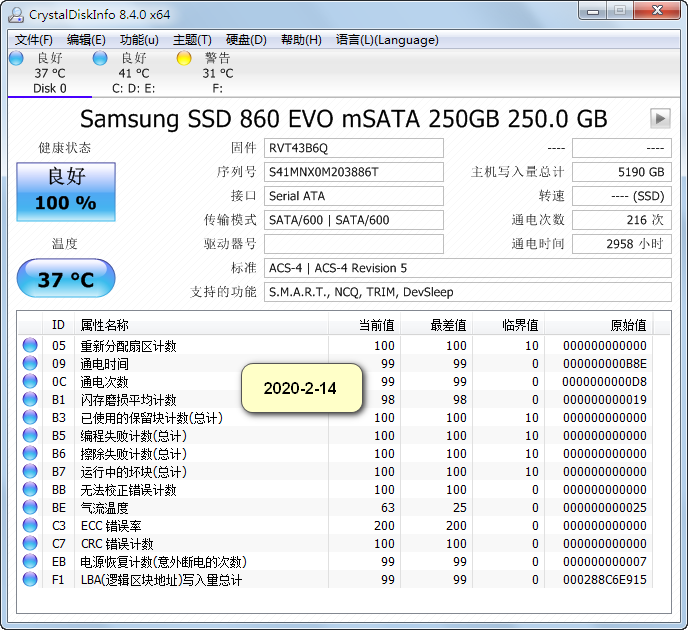Open the 功能(u) menu

tap(139, 40)
